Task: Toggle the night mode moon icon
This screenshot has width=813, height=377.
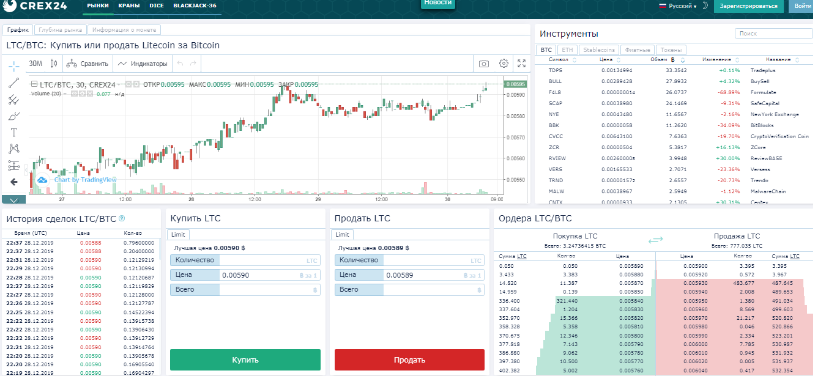Action: tap(705, 6)
